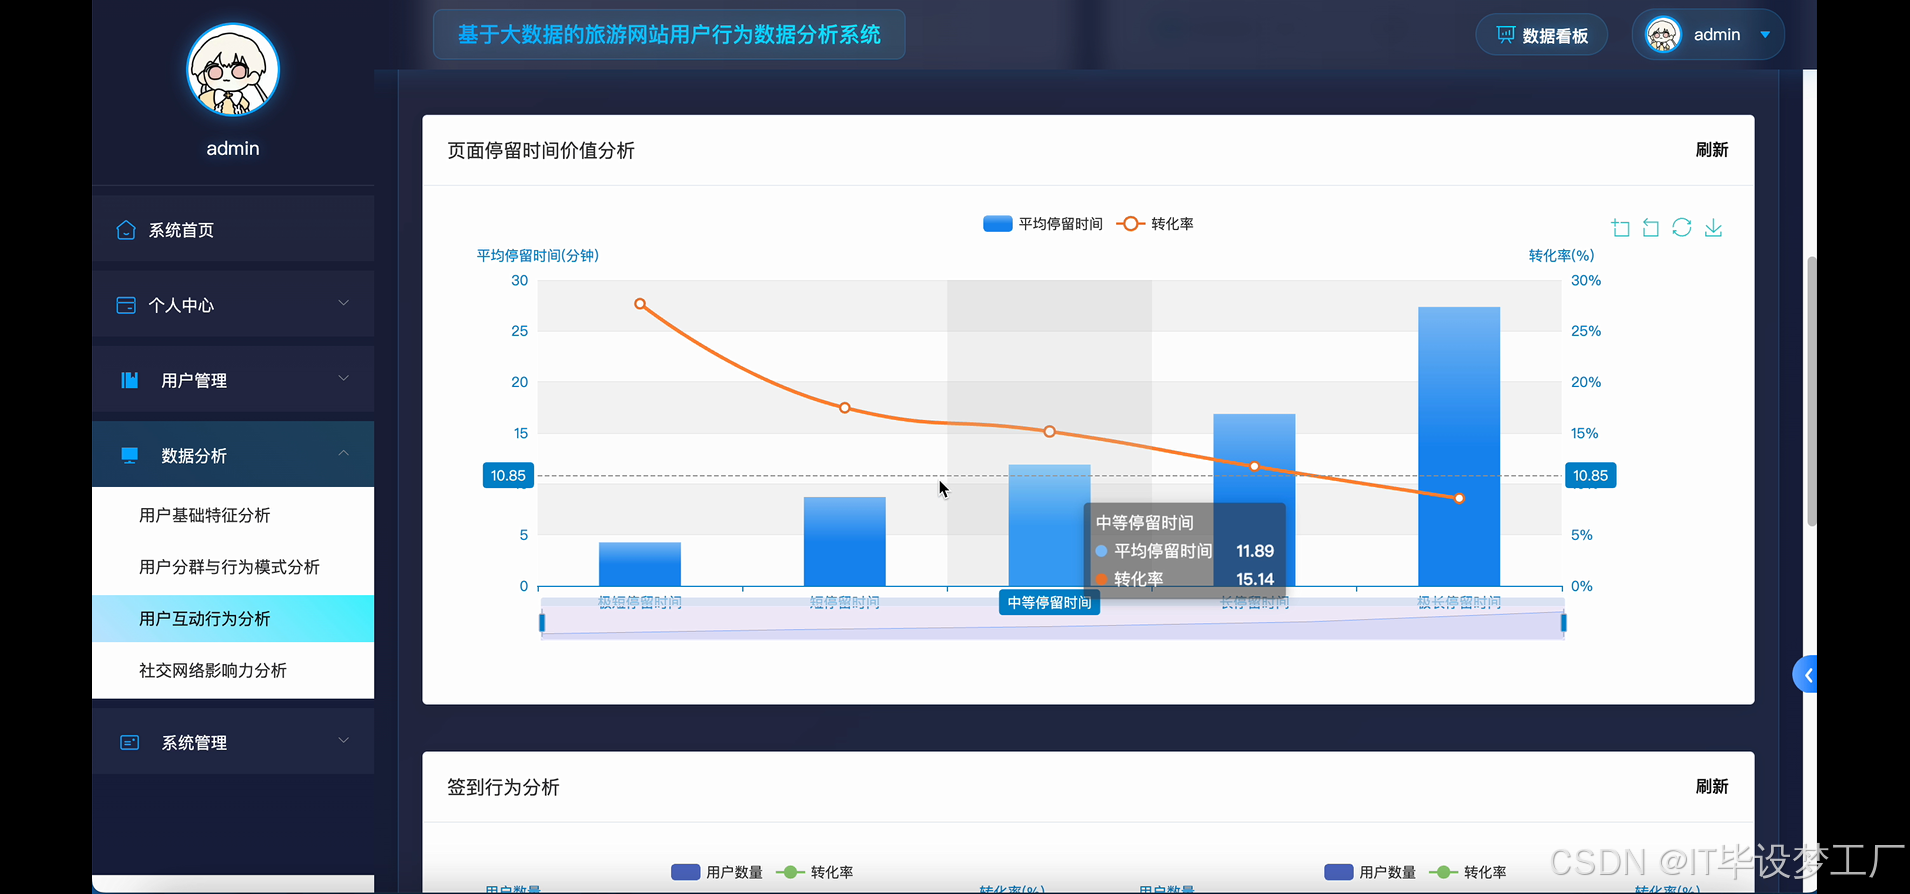
Task: Click the 转化率(%) axis title
Action: (x=1561, y=256)
